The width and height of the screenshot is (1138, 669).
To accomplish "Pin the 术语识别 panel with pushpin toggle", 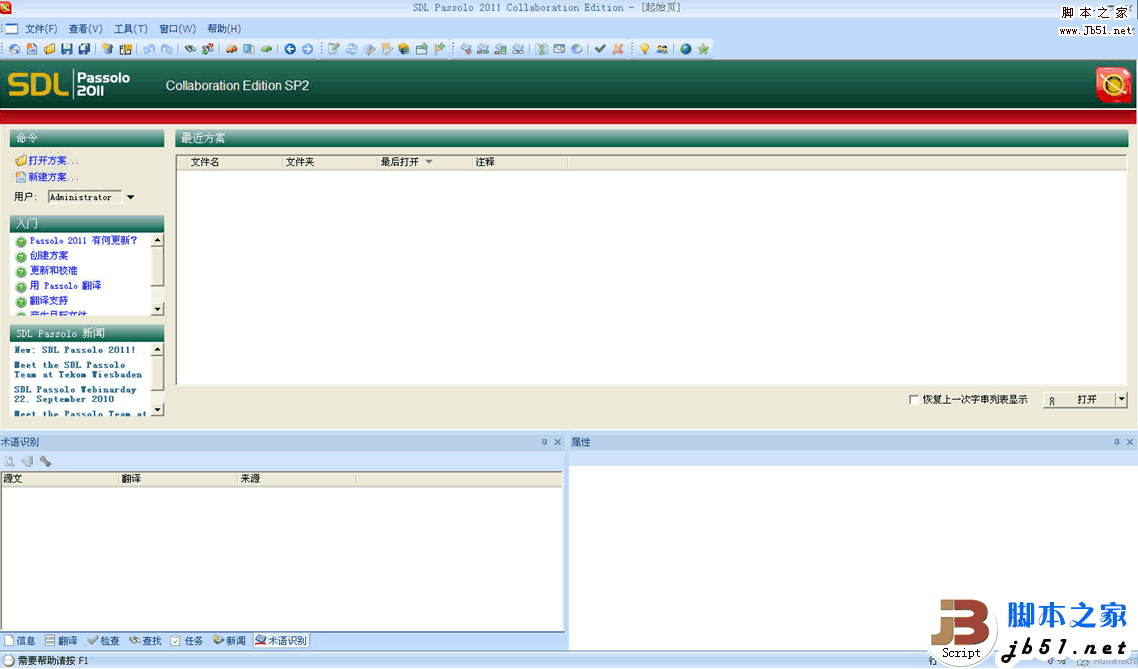I will (544, 442).
